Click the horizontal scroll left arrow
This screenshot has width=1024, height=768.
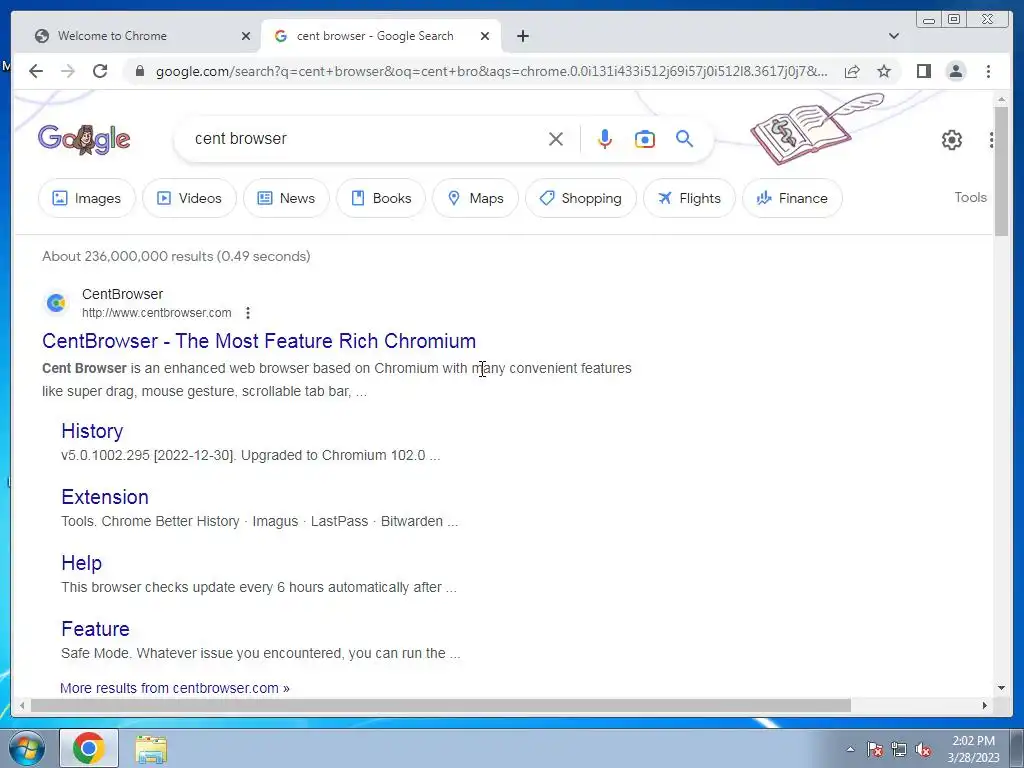pos(22,705)
